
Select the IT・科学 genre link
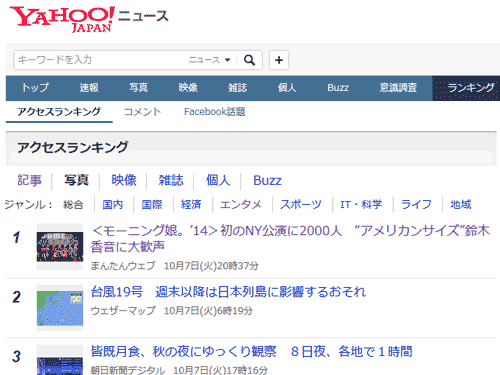tap(361, 204)
